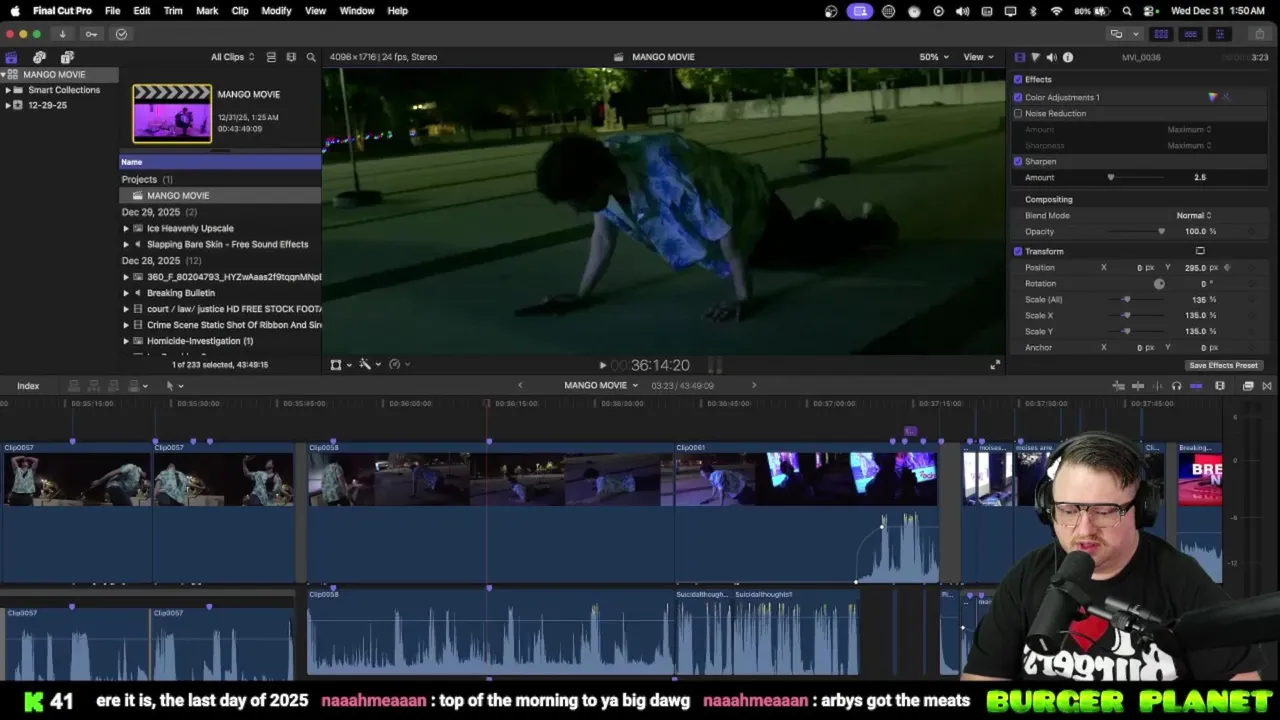This screenshot has height=720, width=1280.
Task: Open the Photos and Audio sidebar
Action: click(x=40, y=57)
